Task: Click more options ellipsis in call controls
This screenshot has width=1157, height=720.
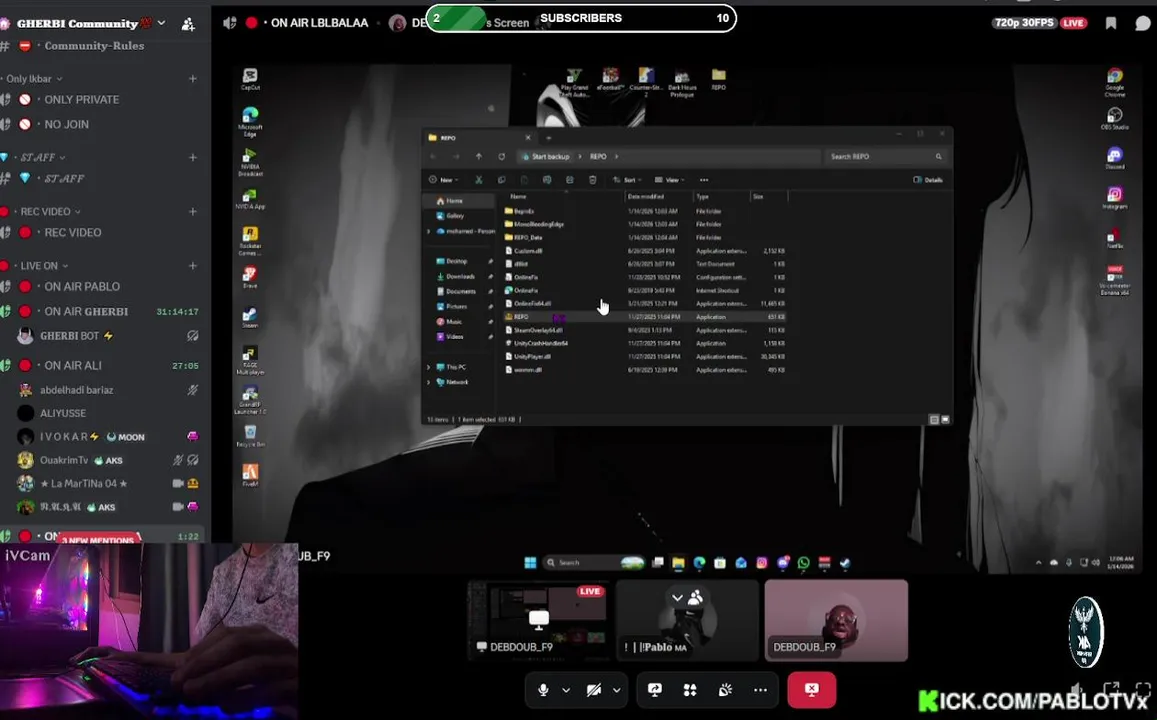Action: coord(760,690)
